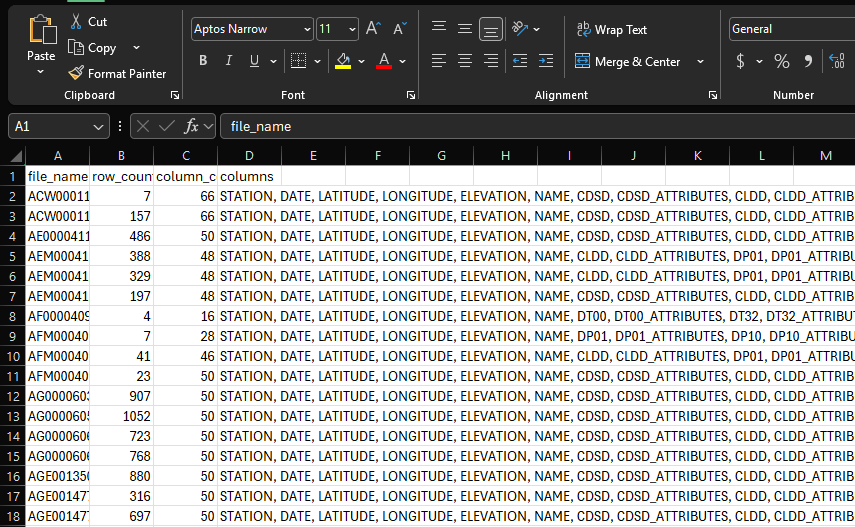Open the General number format dropdown
Image resolution: width=855 pixels, height=527 pixels.
[x=792, y=29]
